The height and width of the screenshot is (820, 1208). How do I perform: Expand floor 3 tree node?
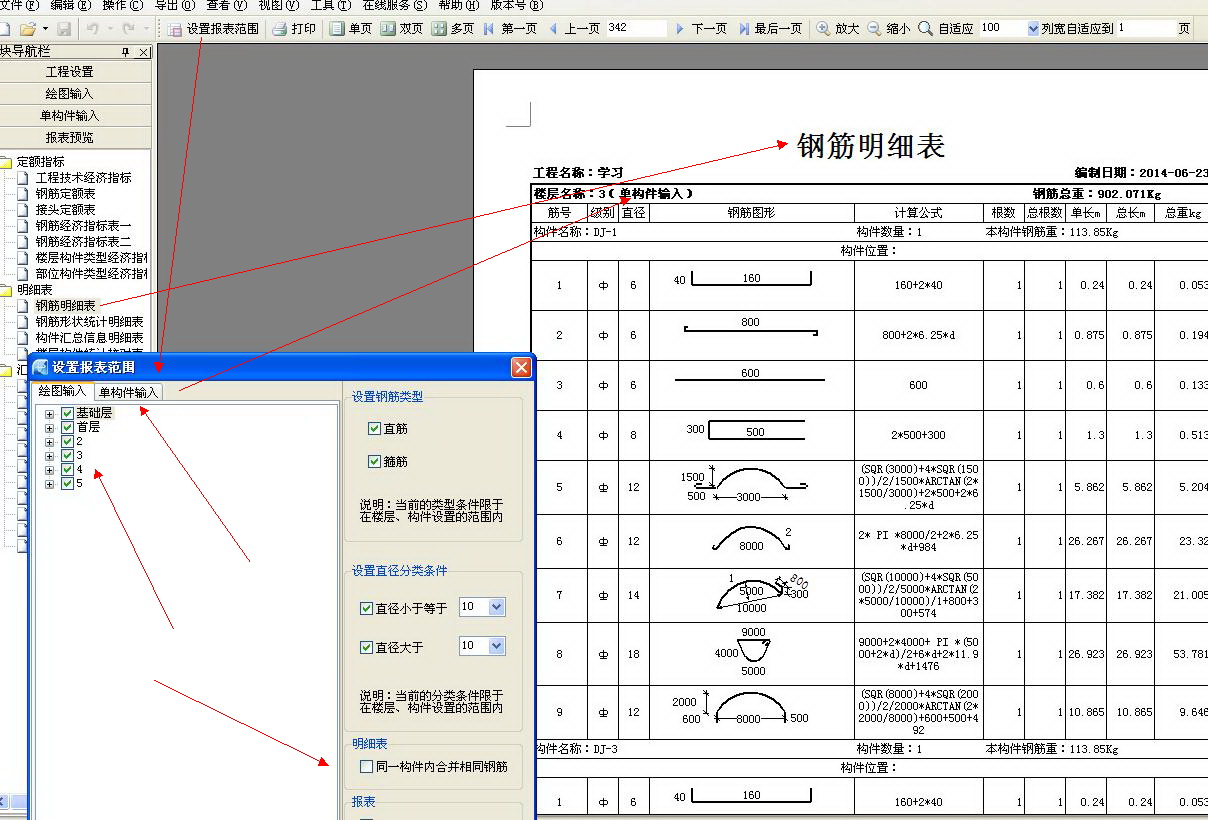[x=50, y=455]
